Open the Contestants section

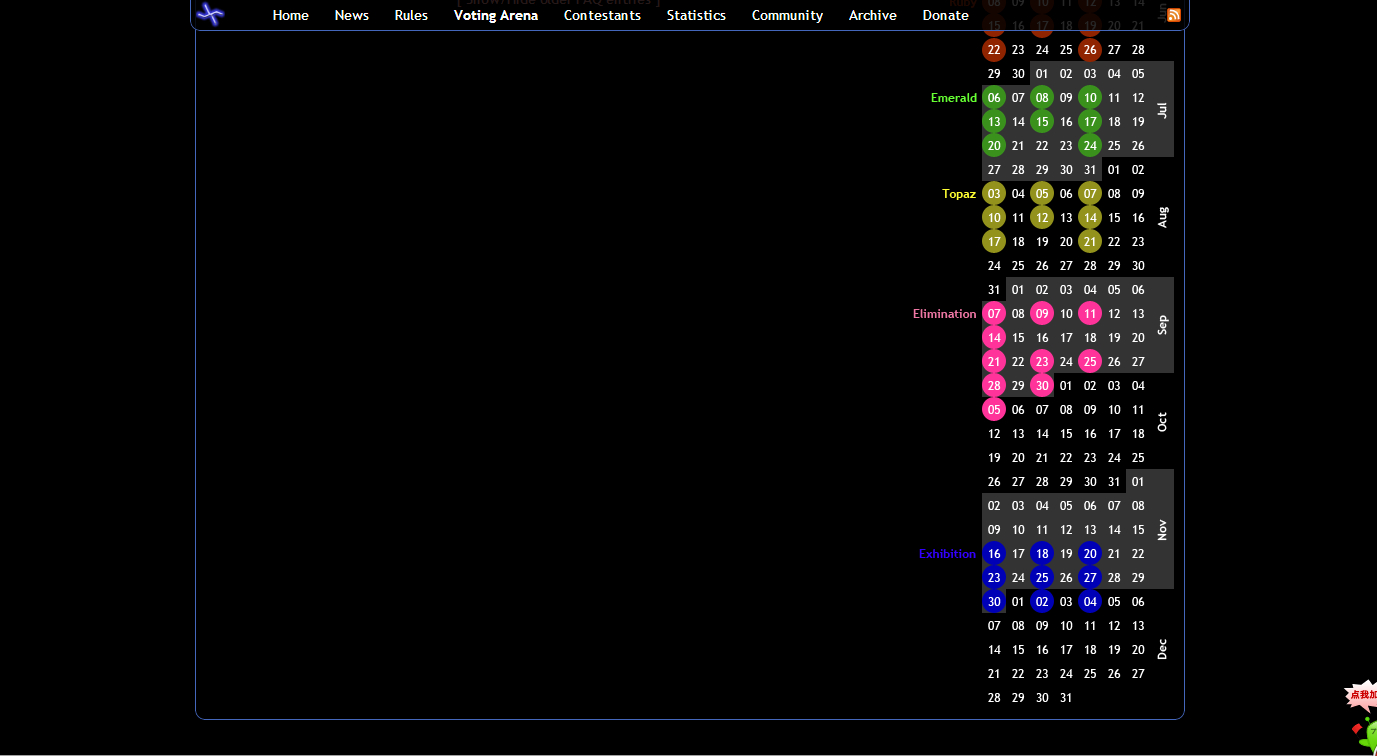pyautogui.click(x=602, y=15)
